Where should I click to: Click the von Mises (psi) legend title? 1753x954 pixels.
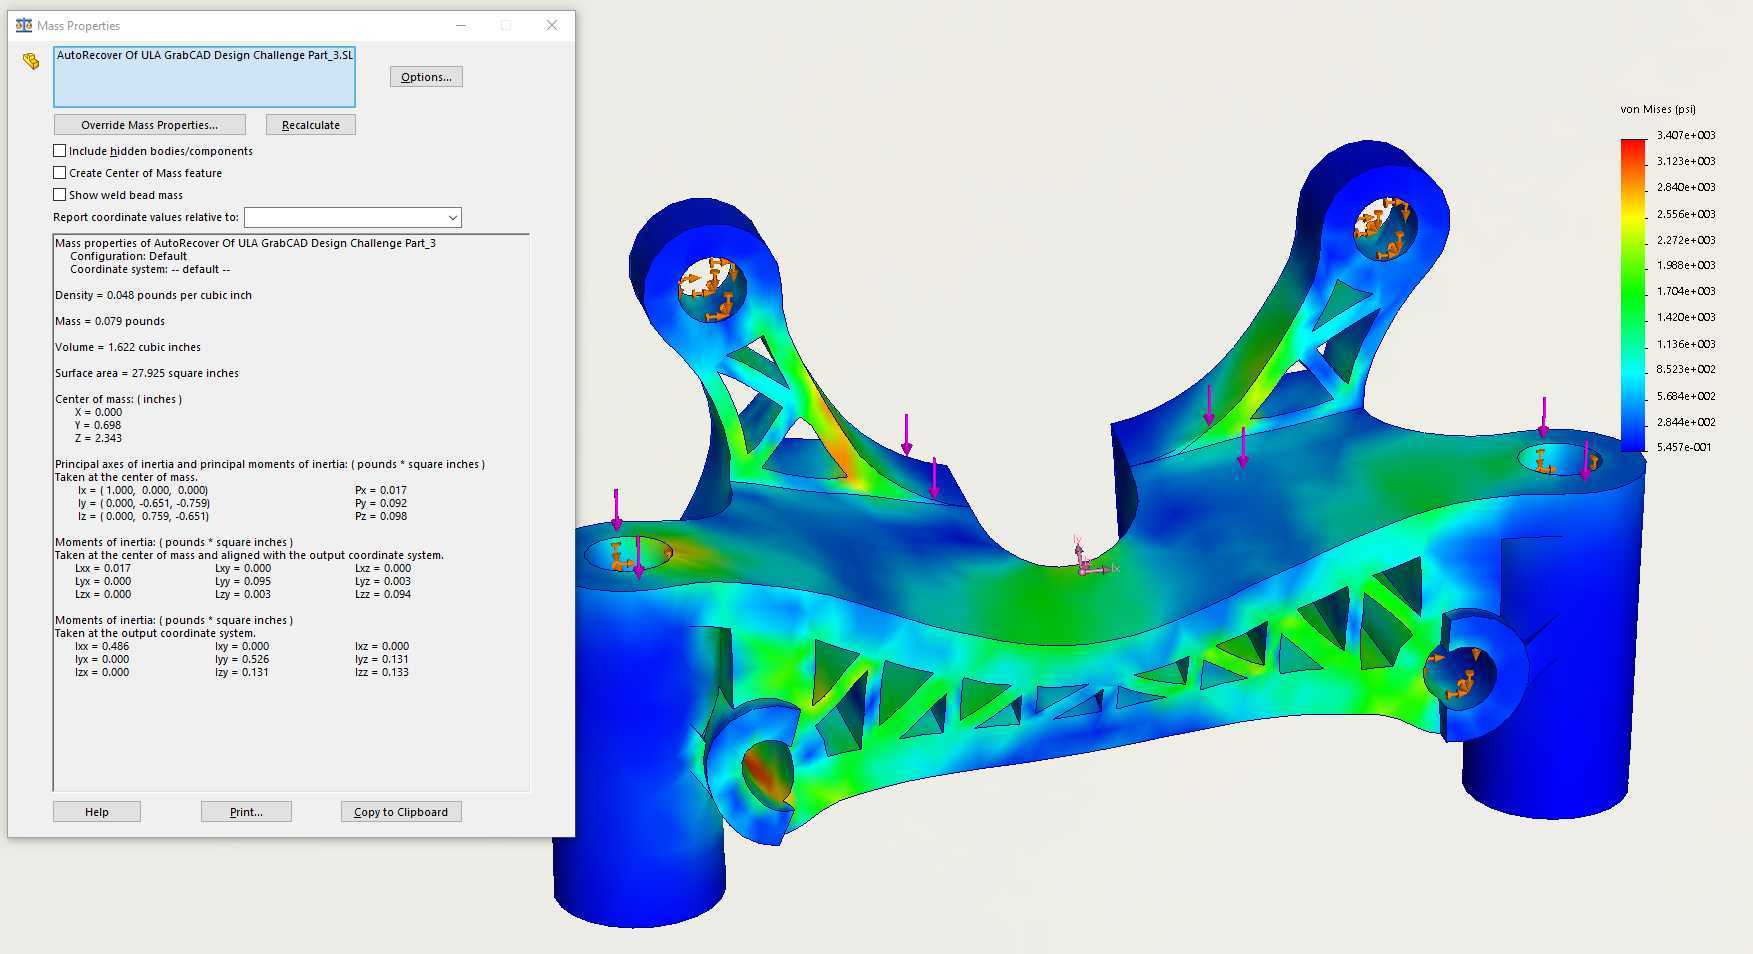coord(1658,109)
